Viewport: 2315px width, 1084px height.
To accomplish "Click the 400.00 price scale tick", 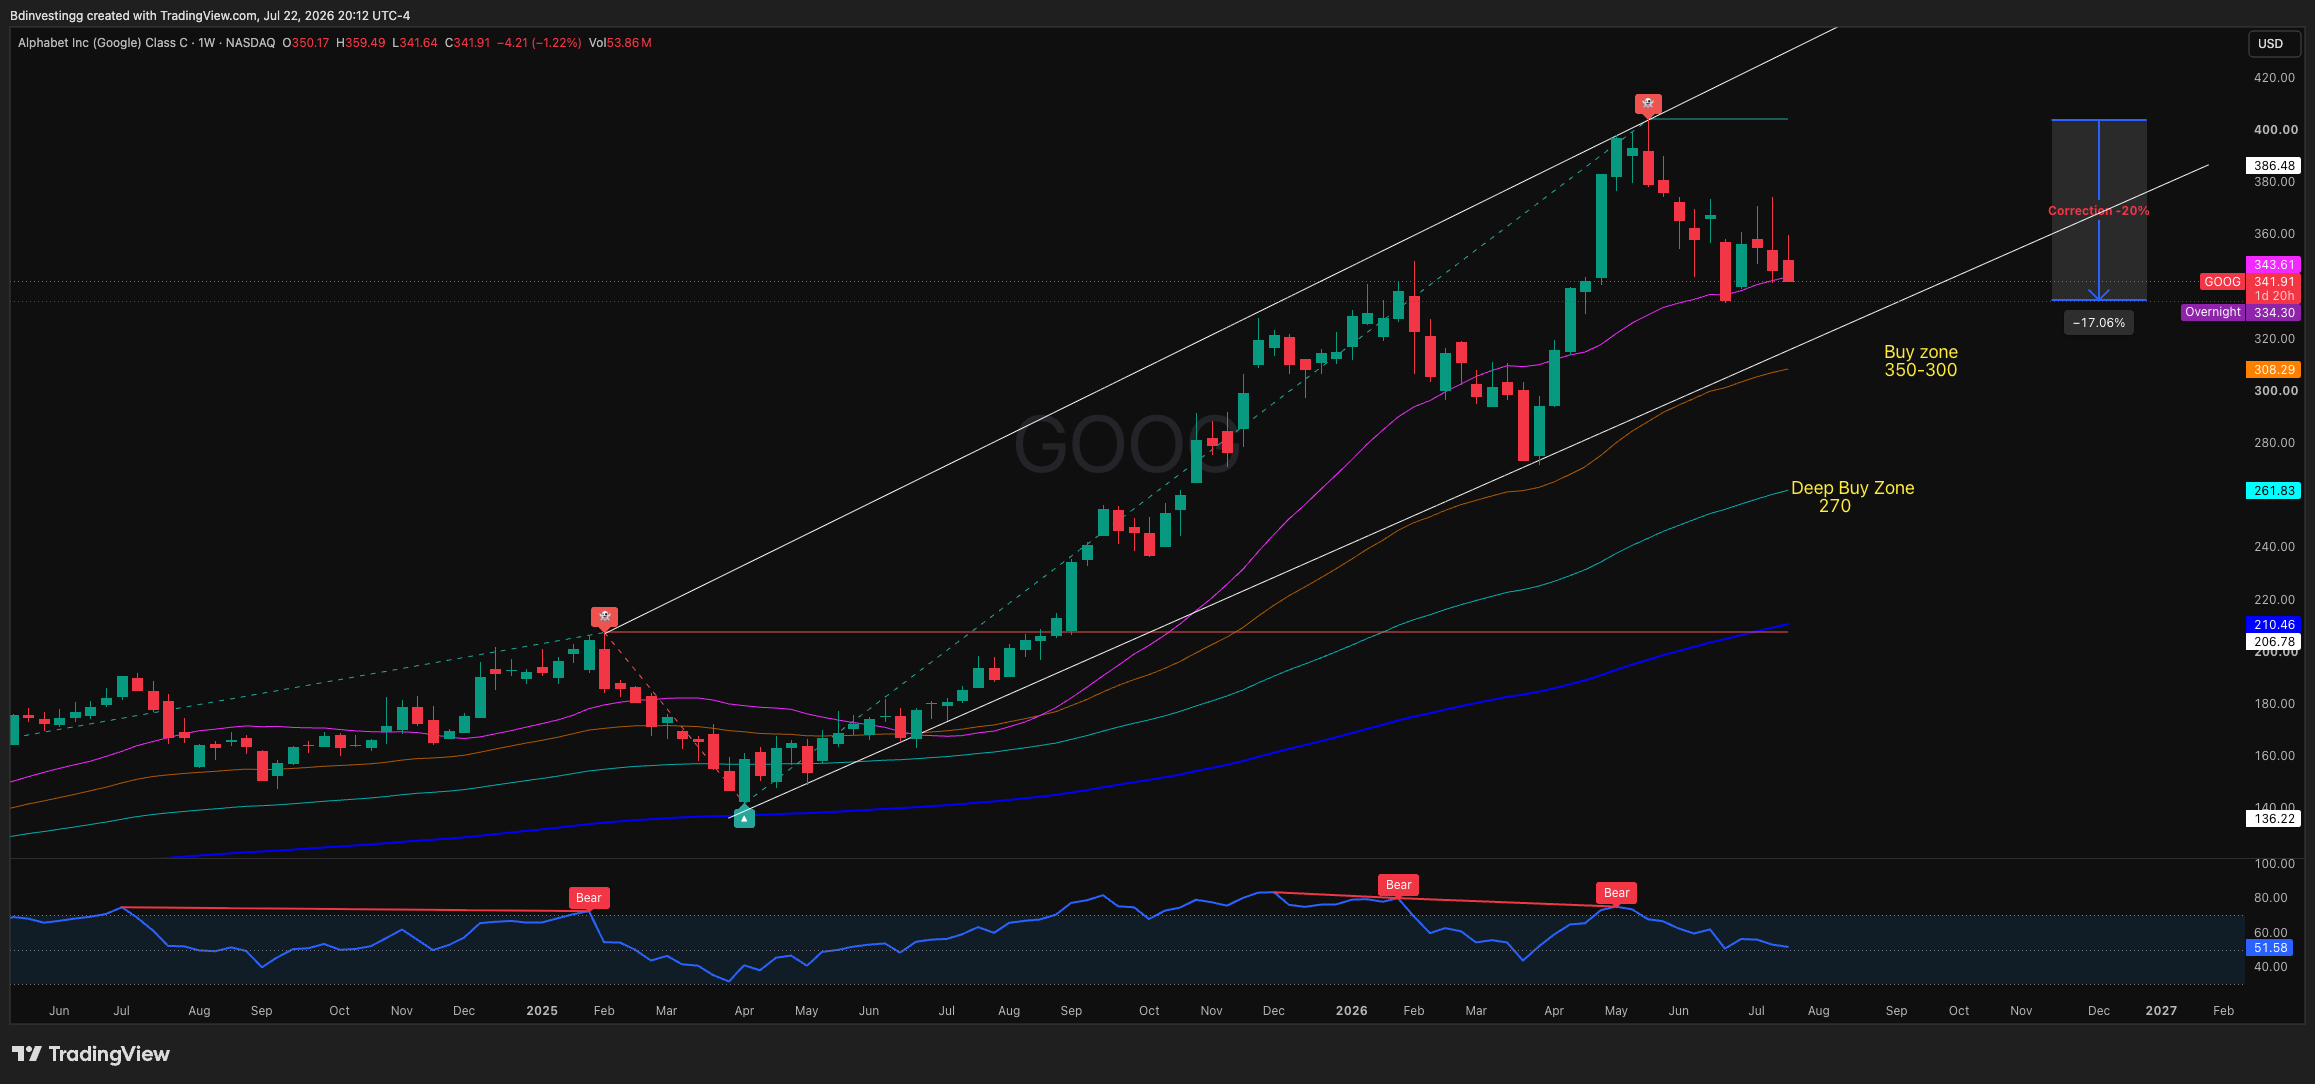I will pyautogui.click(x=2275, y=130).
